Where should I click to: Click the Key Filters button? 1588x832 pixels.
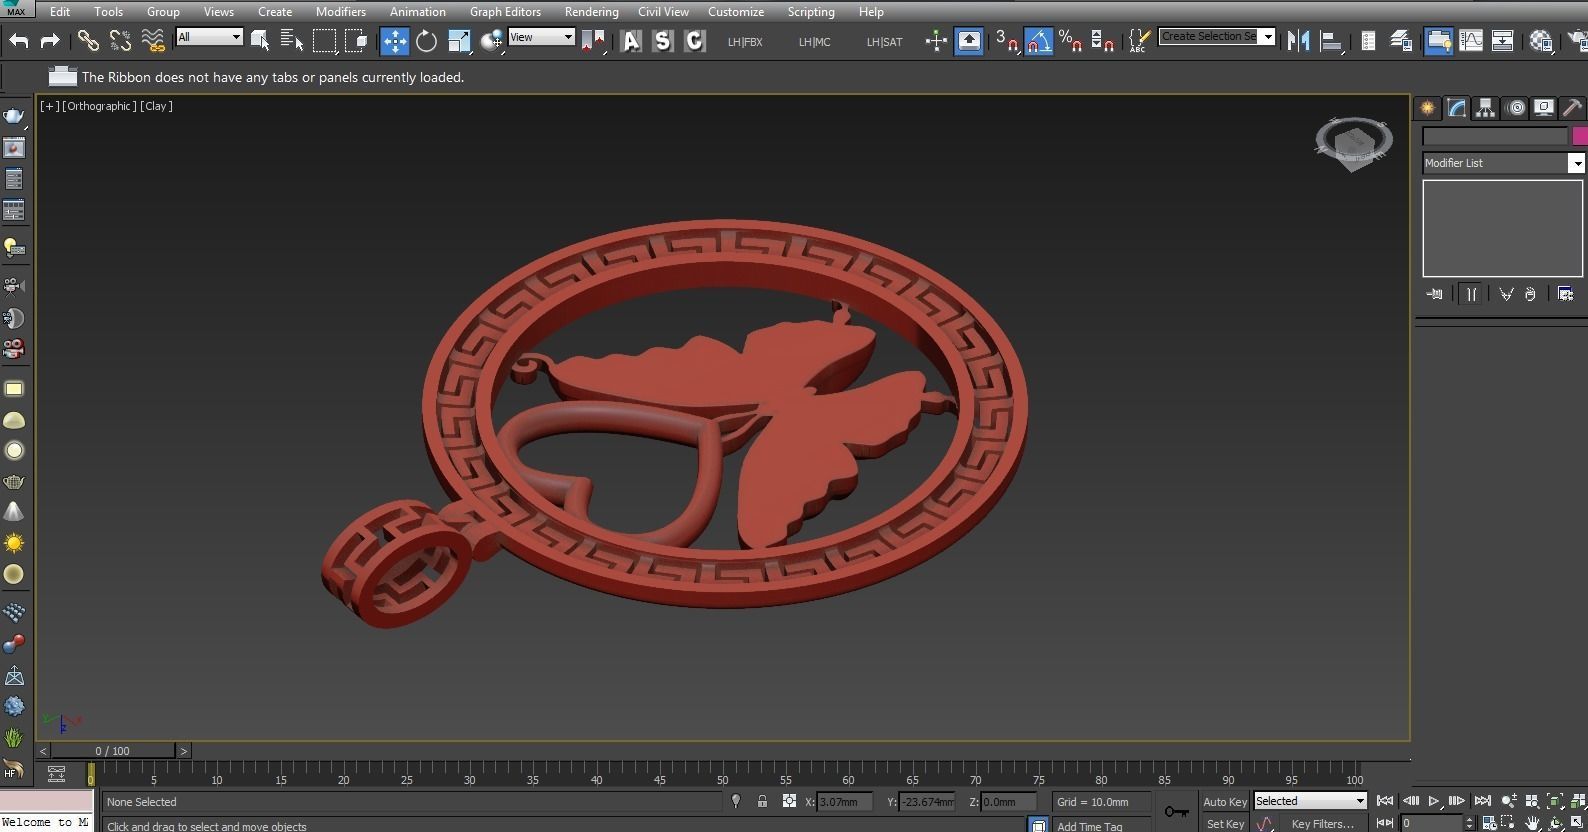pos(1322,824)
